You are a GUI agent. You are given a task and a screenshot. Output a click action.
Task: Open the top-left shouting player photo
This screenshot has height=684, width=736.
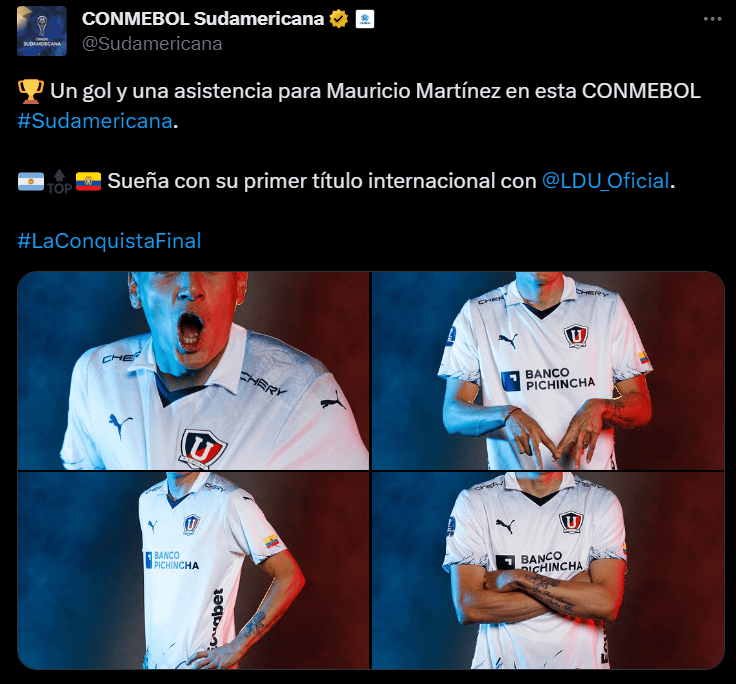point(193,370)
